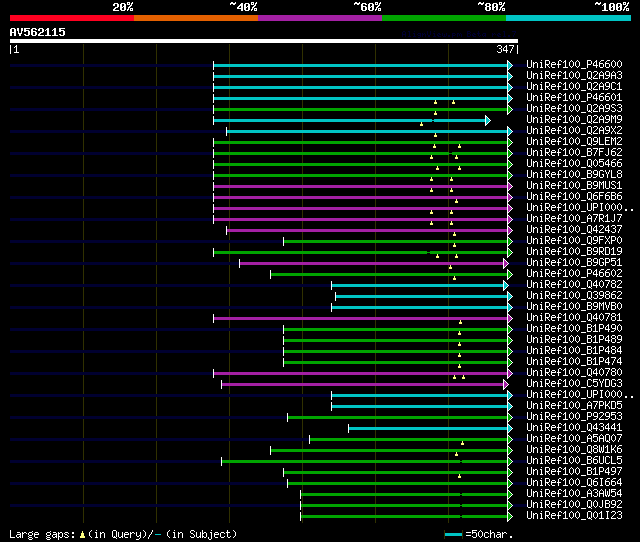Click the query end position label 347
The image size is (640, 542).
pyautogui.click(x=505, y=49)
